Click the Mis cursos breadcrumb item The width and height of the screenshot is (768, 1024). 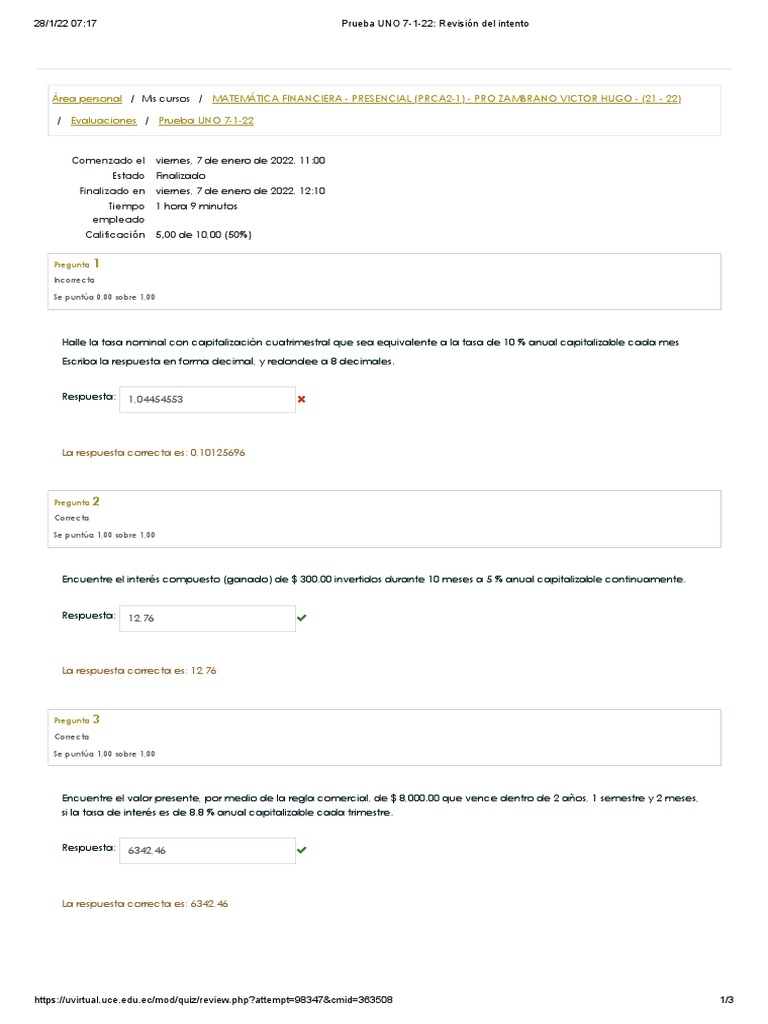click(164, 99)
